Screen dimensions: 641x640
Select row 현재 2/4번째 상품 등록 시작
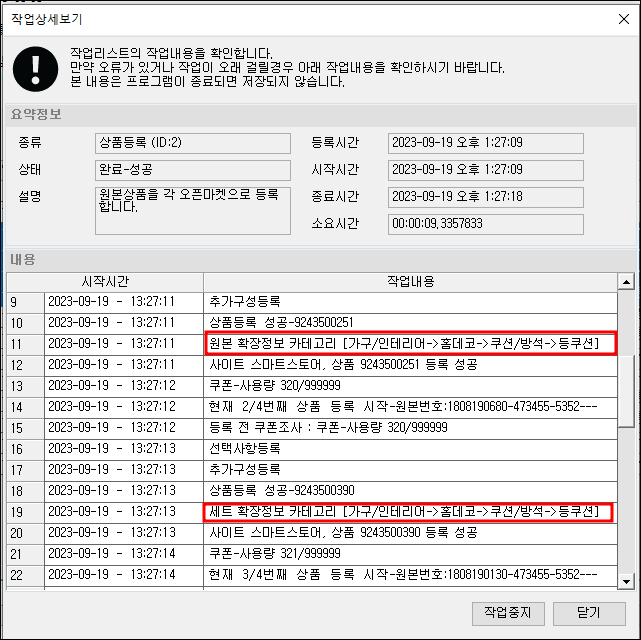coord(312,407)
